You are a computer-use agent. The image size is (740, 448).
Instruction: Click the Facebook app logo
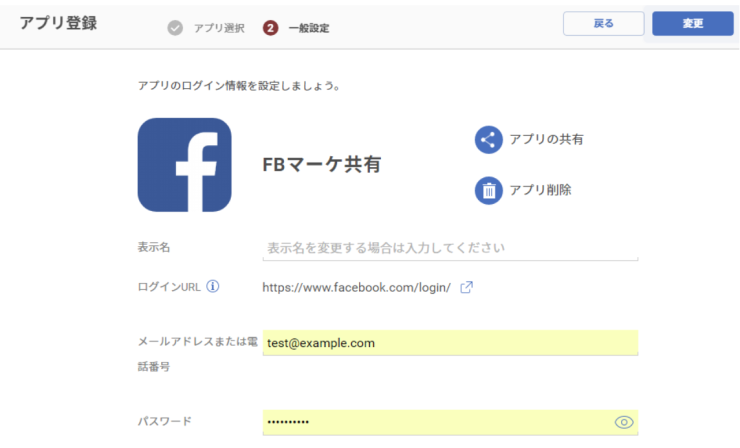click(x=184, y=165)
